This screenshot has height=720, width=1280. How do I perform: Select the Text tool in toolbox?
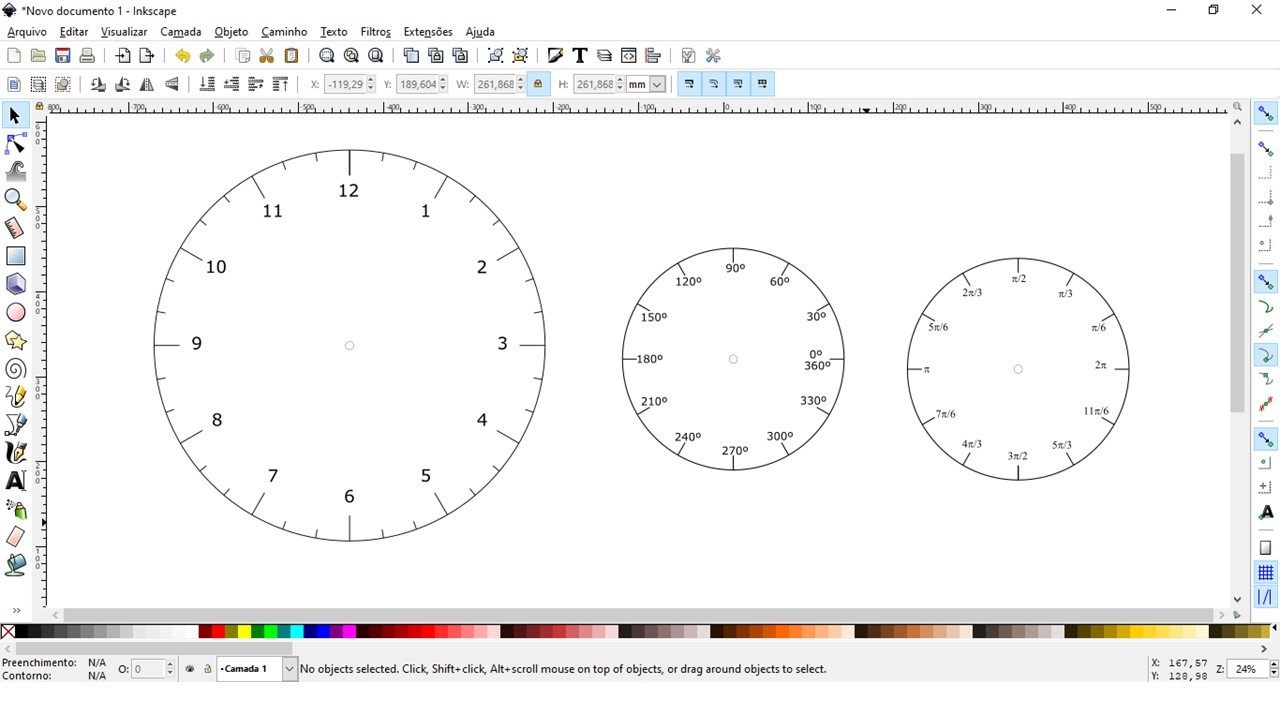click(x=15, y=481)
